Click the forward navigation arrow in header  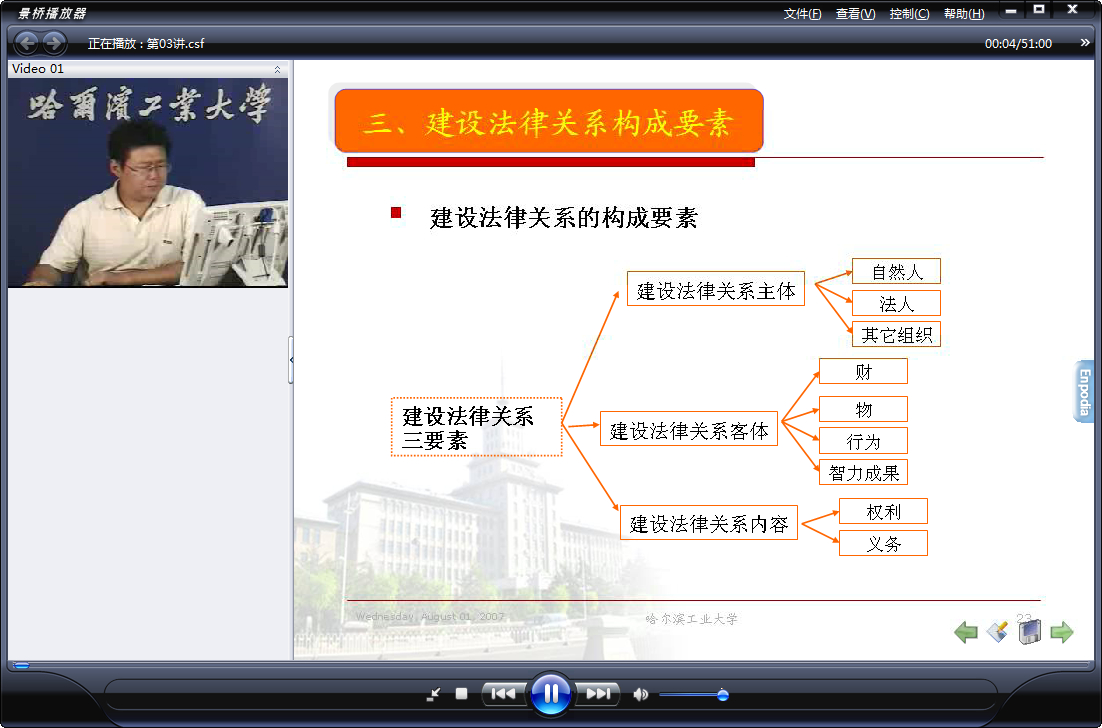click(x=53, y=44)
